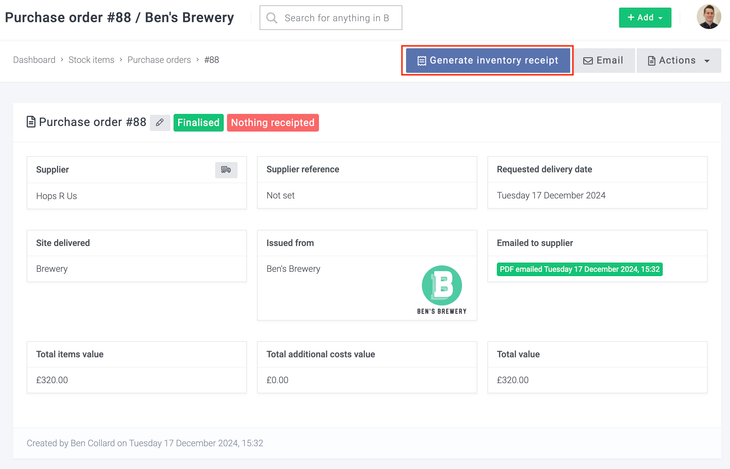Open Stock items breadcrumb link

click(x=91, y=60)
